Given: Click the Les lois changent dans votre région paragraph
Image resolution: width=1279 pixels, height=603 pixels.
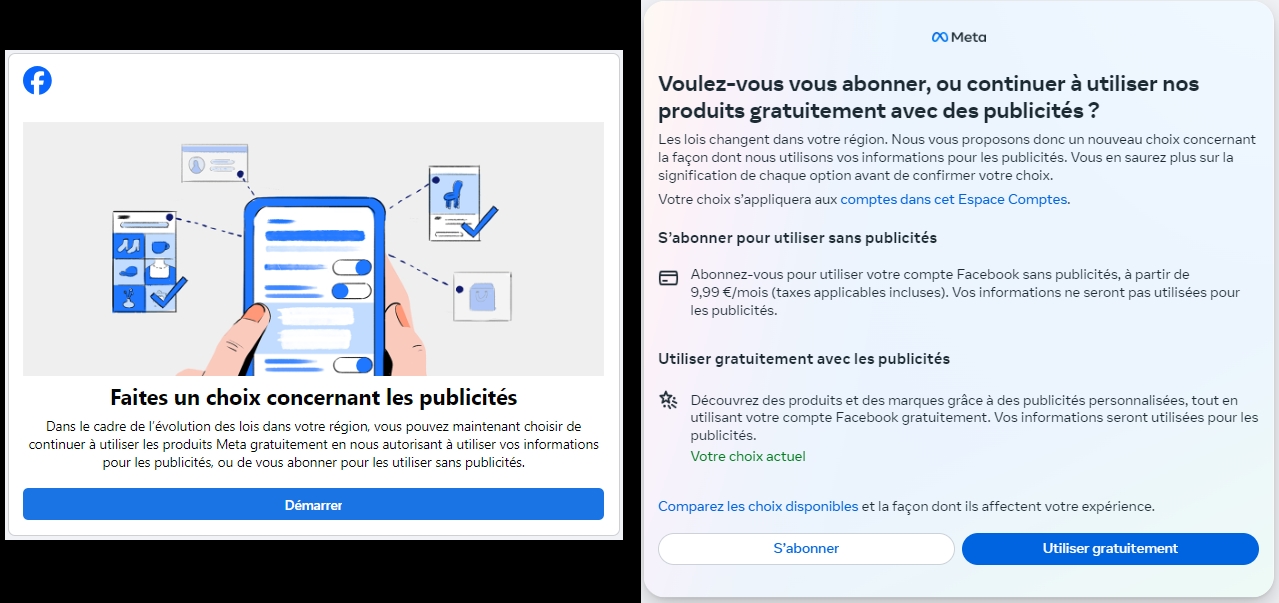Looking at the screenshot, I should (x=957, y=157).
